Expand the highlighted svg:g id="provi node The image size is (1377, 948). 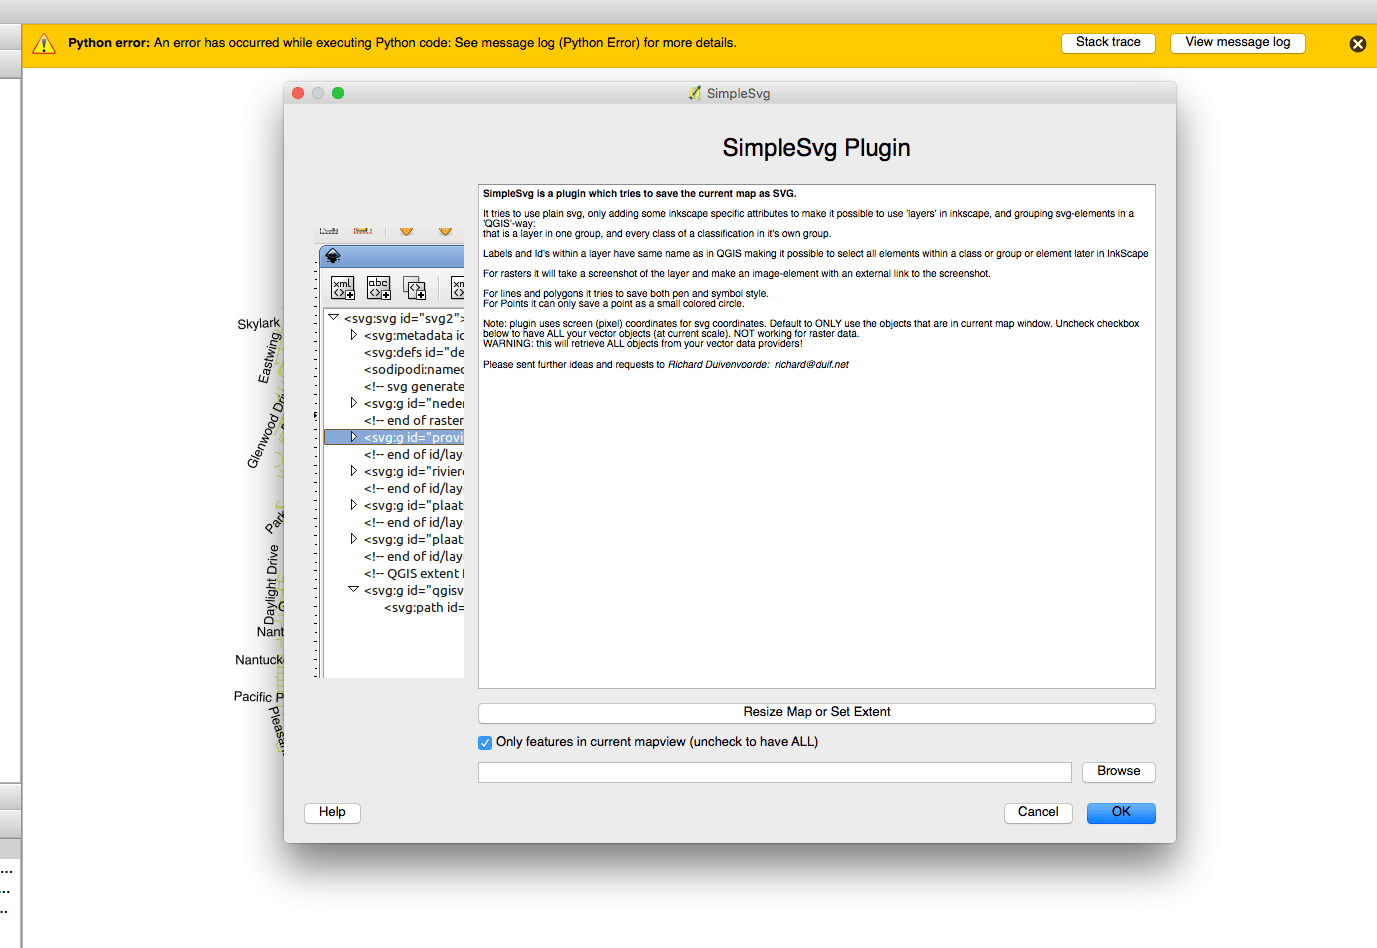pos(353,437)
